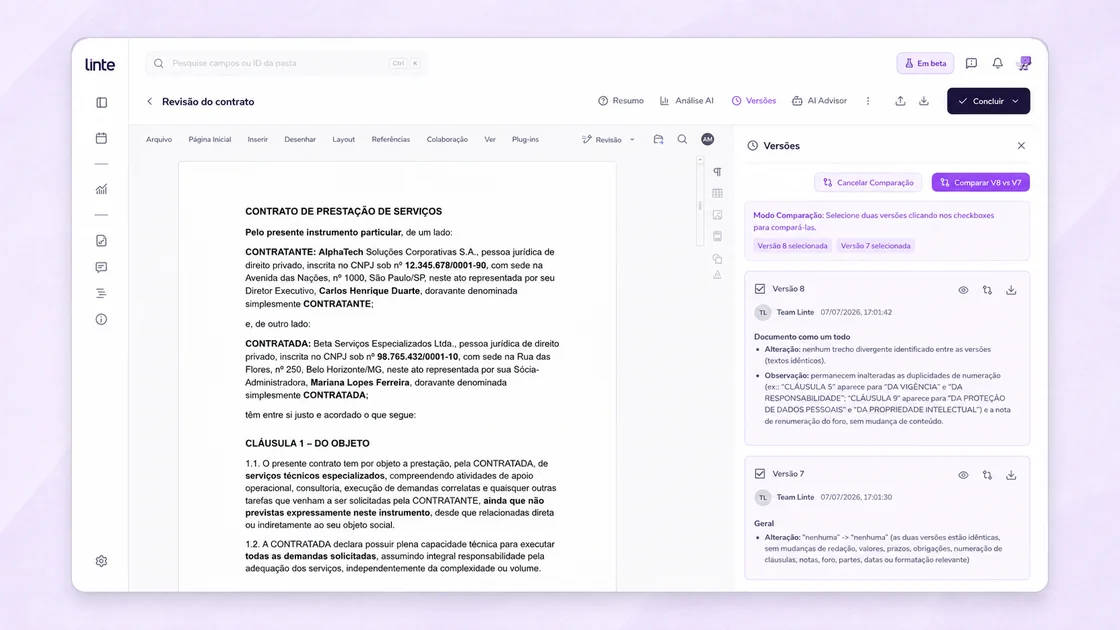
Task: Open the Inserir tab
Action: coord(257,139)
